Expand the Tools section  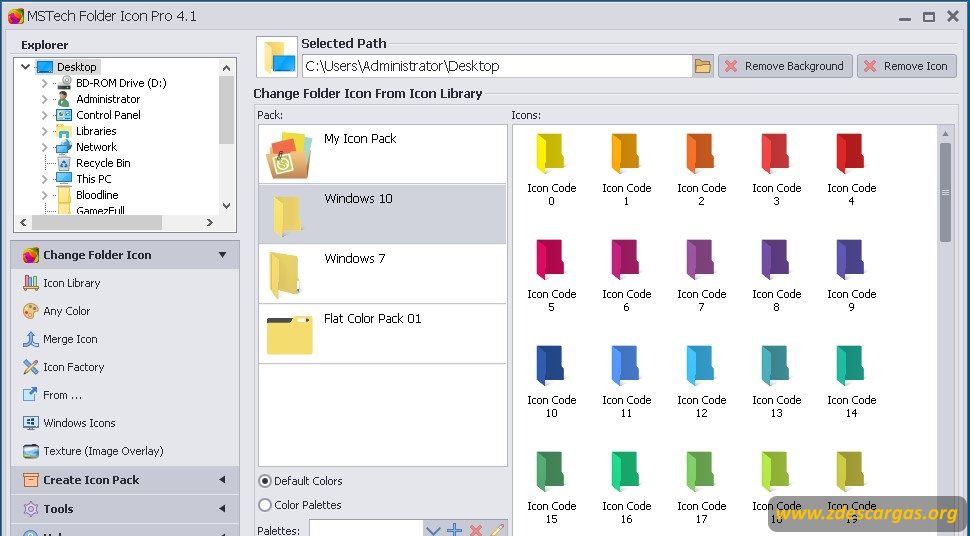click(x=222, y=509)
